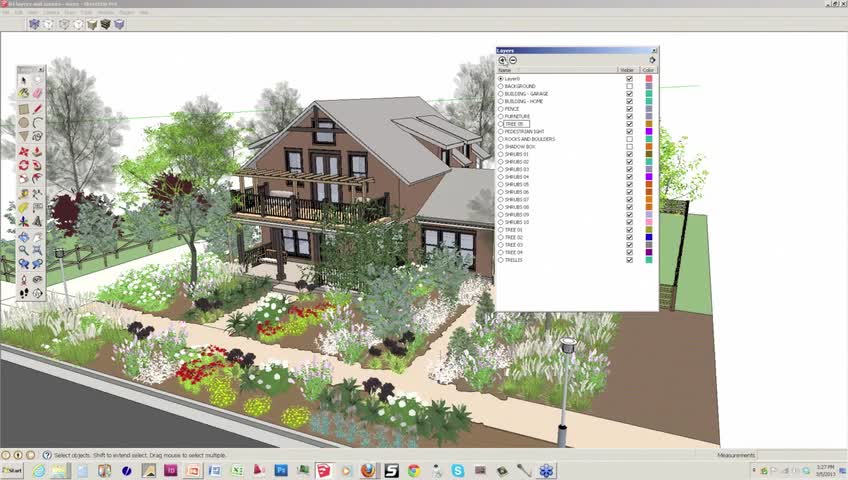Image resolution: width=848 pixels, height=480 pixels.
Task: Select the Orbit camera tool
Action: click(x=23, y=237)
